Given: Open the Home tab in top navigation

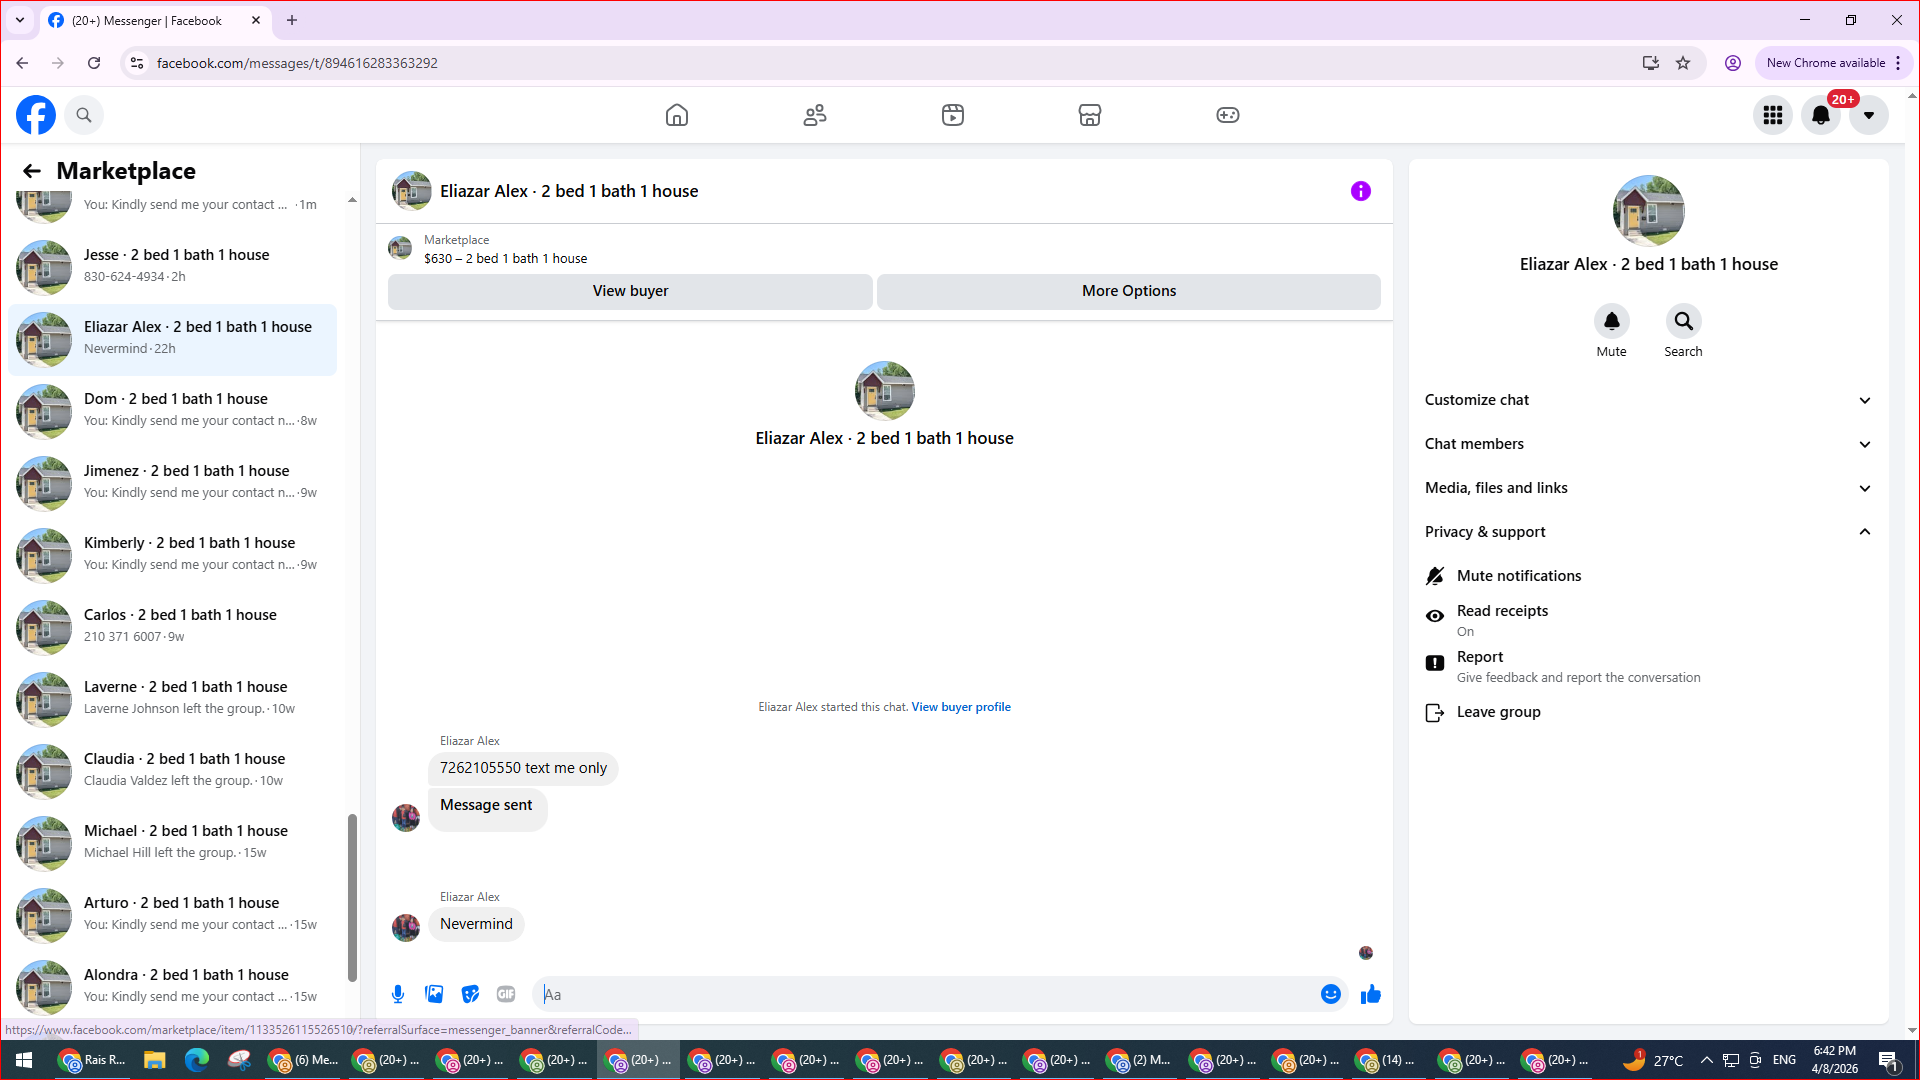Looking at the screenshot, I should click(677, 115).
